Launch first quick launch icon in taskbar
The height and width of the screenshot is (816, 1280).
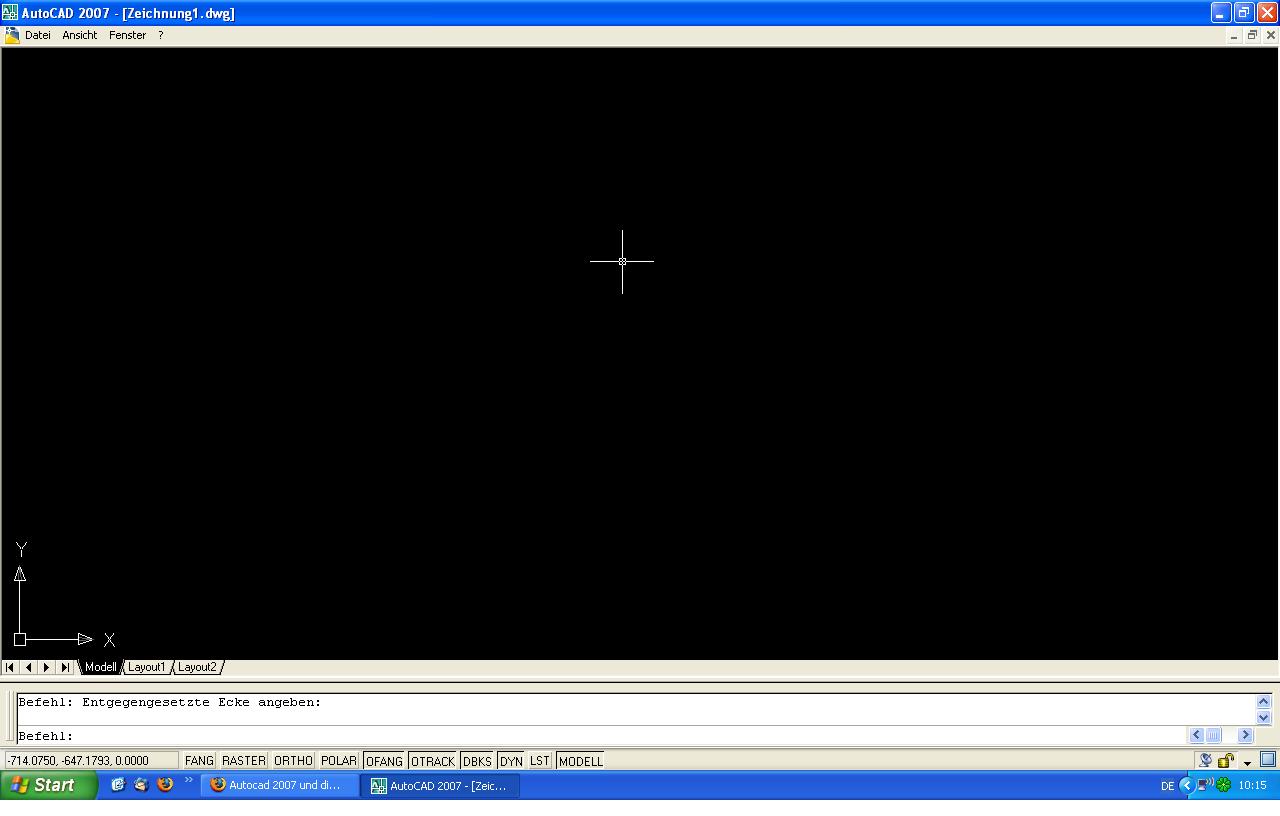(x=118, y=785)
